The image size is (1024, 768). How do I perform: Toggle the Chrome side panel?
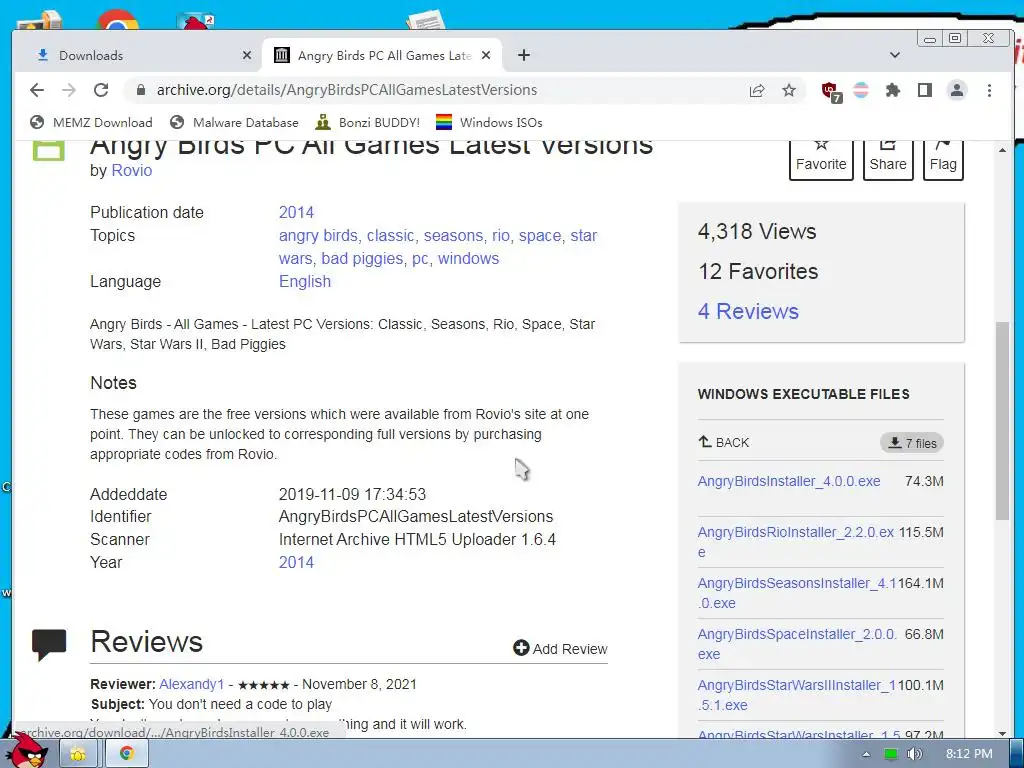tap(925, 90)
